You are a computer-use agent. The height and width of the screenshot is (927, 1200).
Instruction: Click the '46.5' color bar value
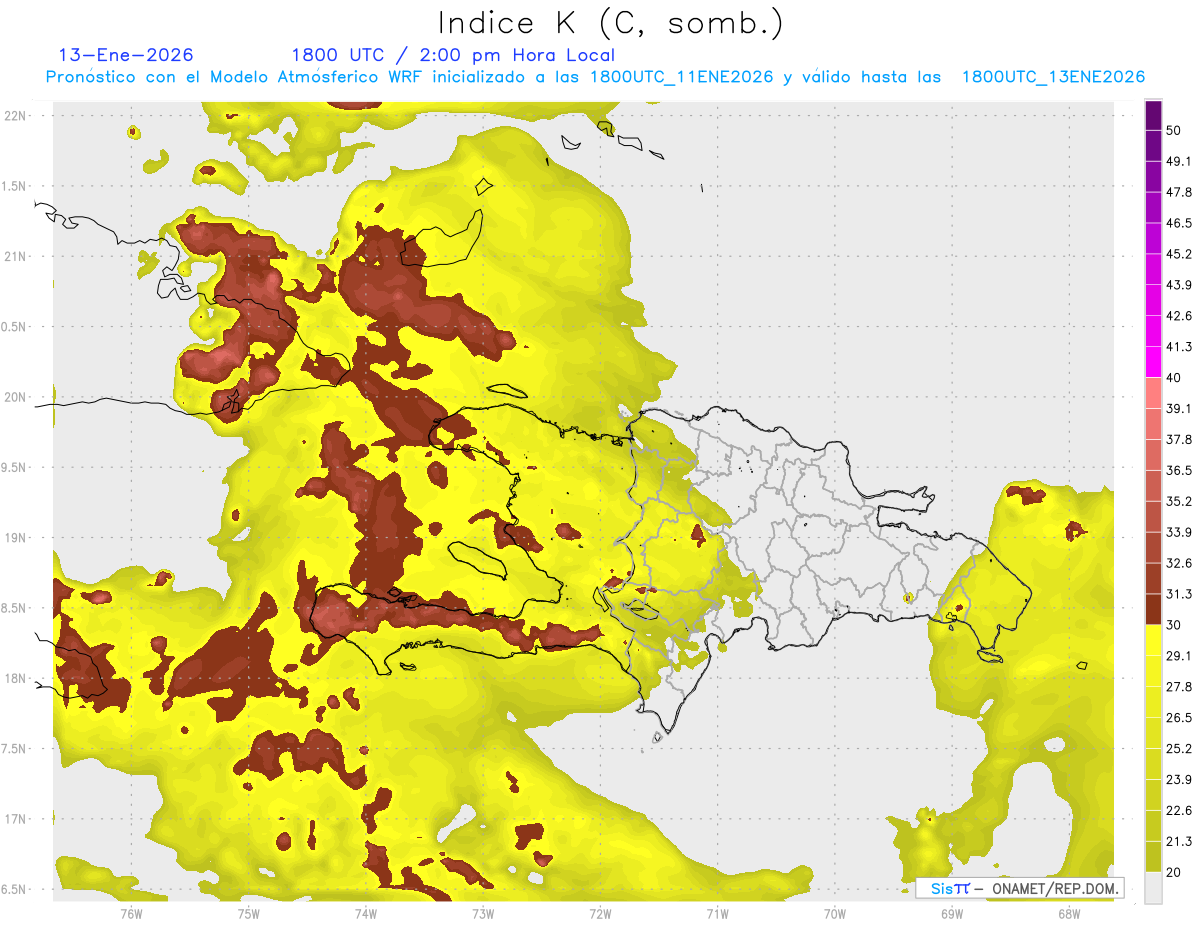pyautogui.click(x=1179, y=223)
